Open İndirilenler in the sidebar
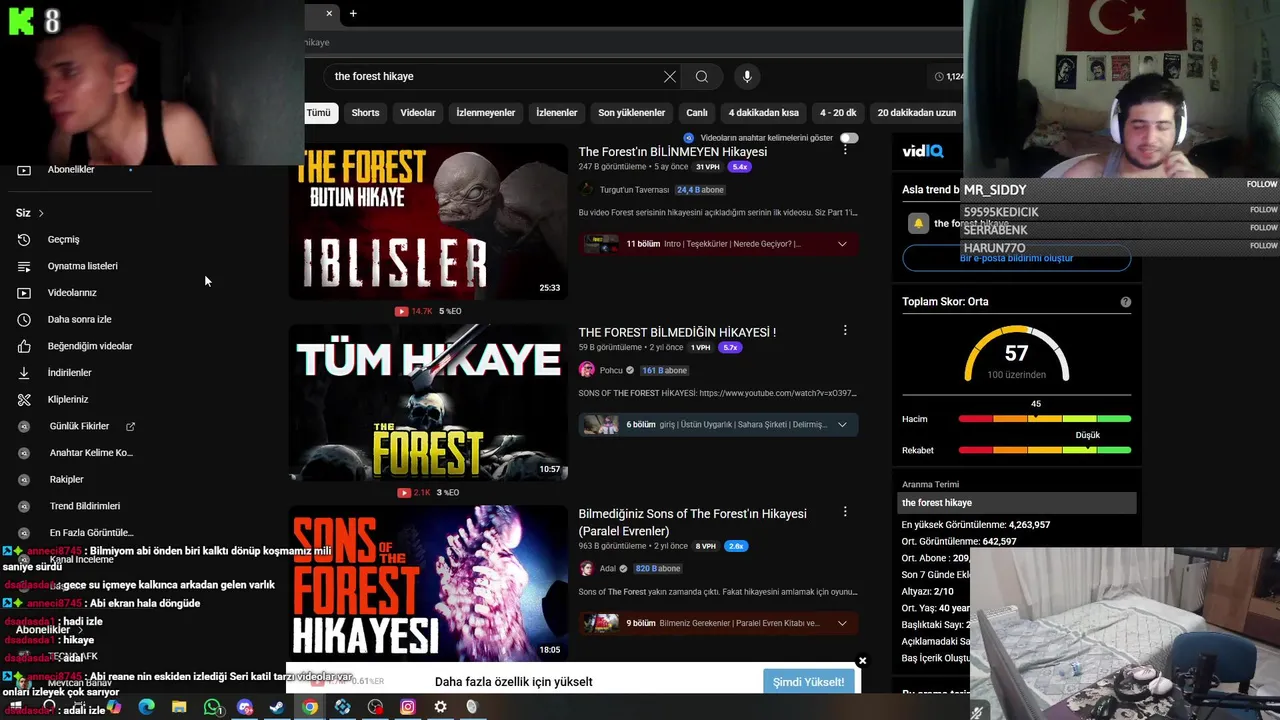The width and height of the screenshot is (1280, 720). (x=69, y=373)
